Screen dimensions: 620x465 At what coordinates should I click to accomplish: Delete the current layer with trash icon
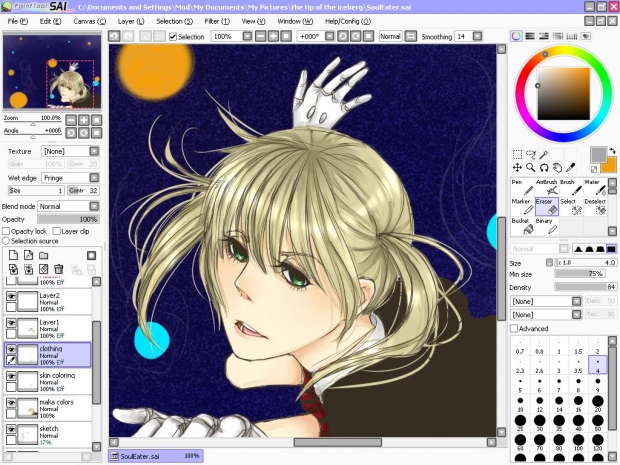point(59,269)
